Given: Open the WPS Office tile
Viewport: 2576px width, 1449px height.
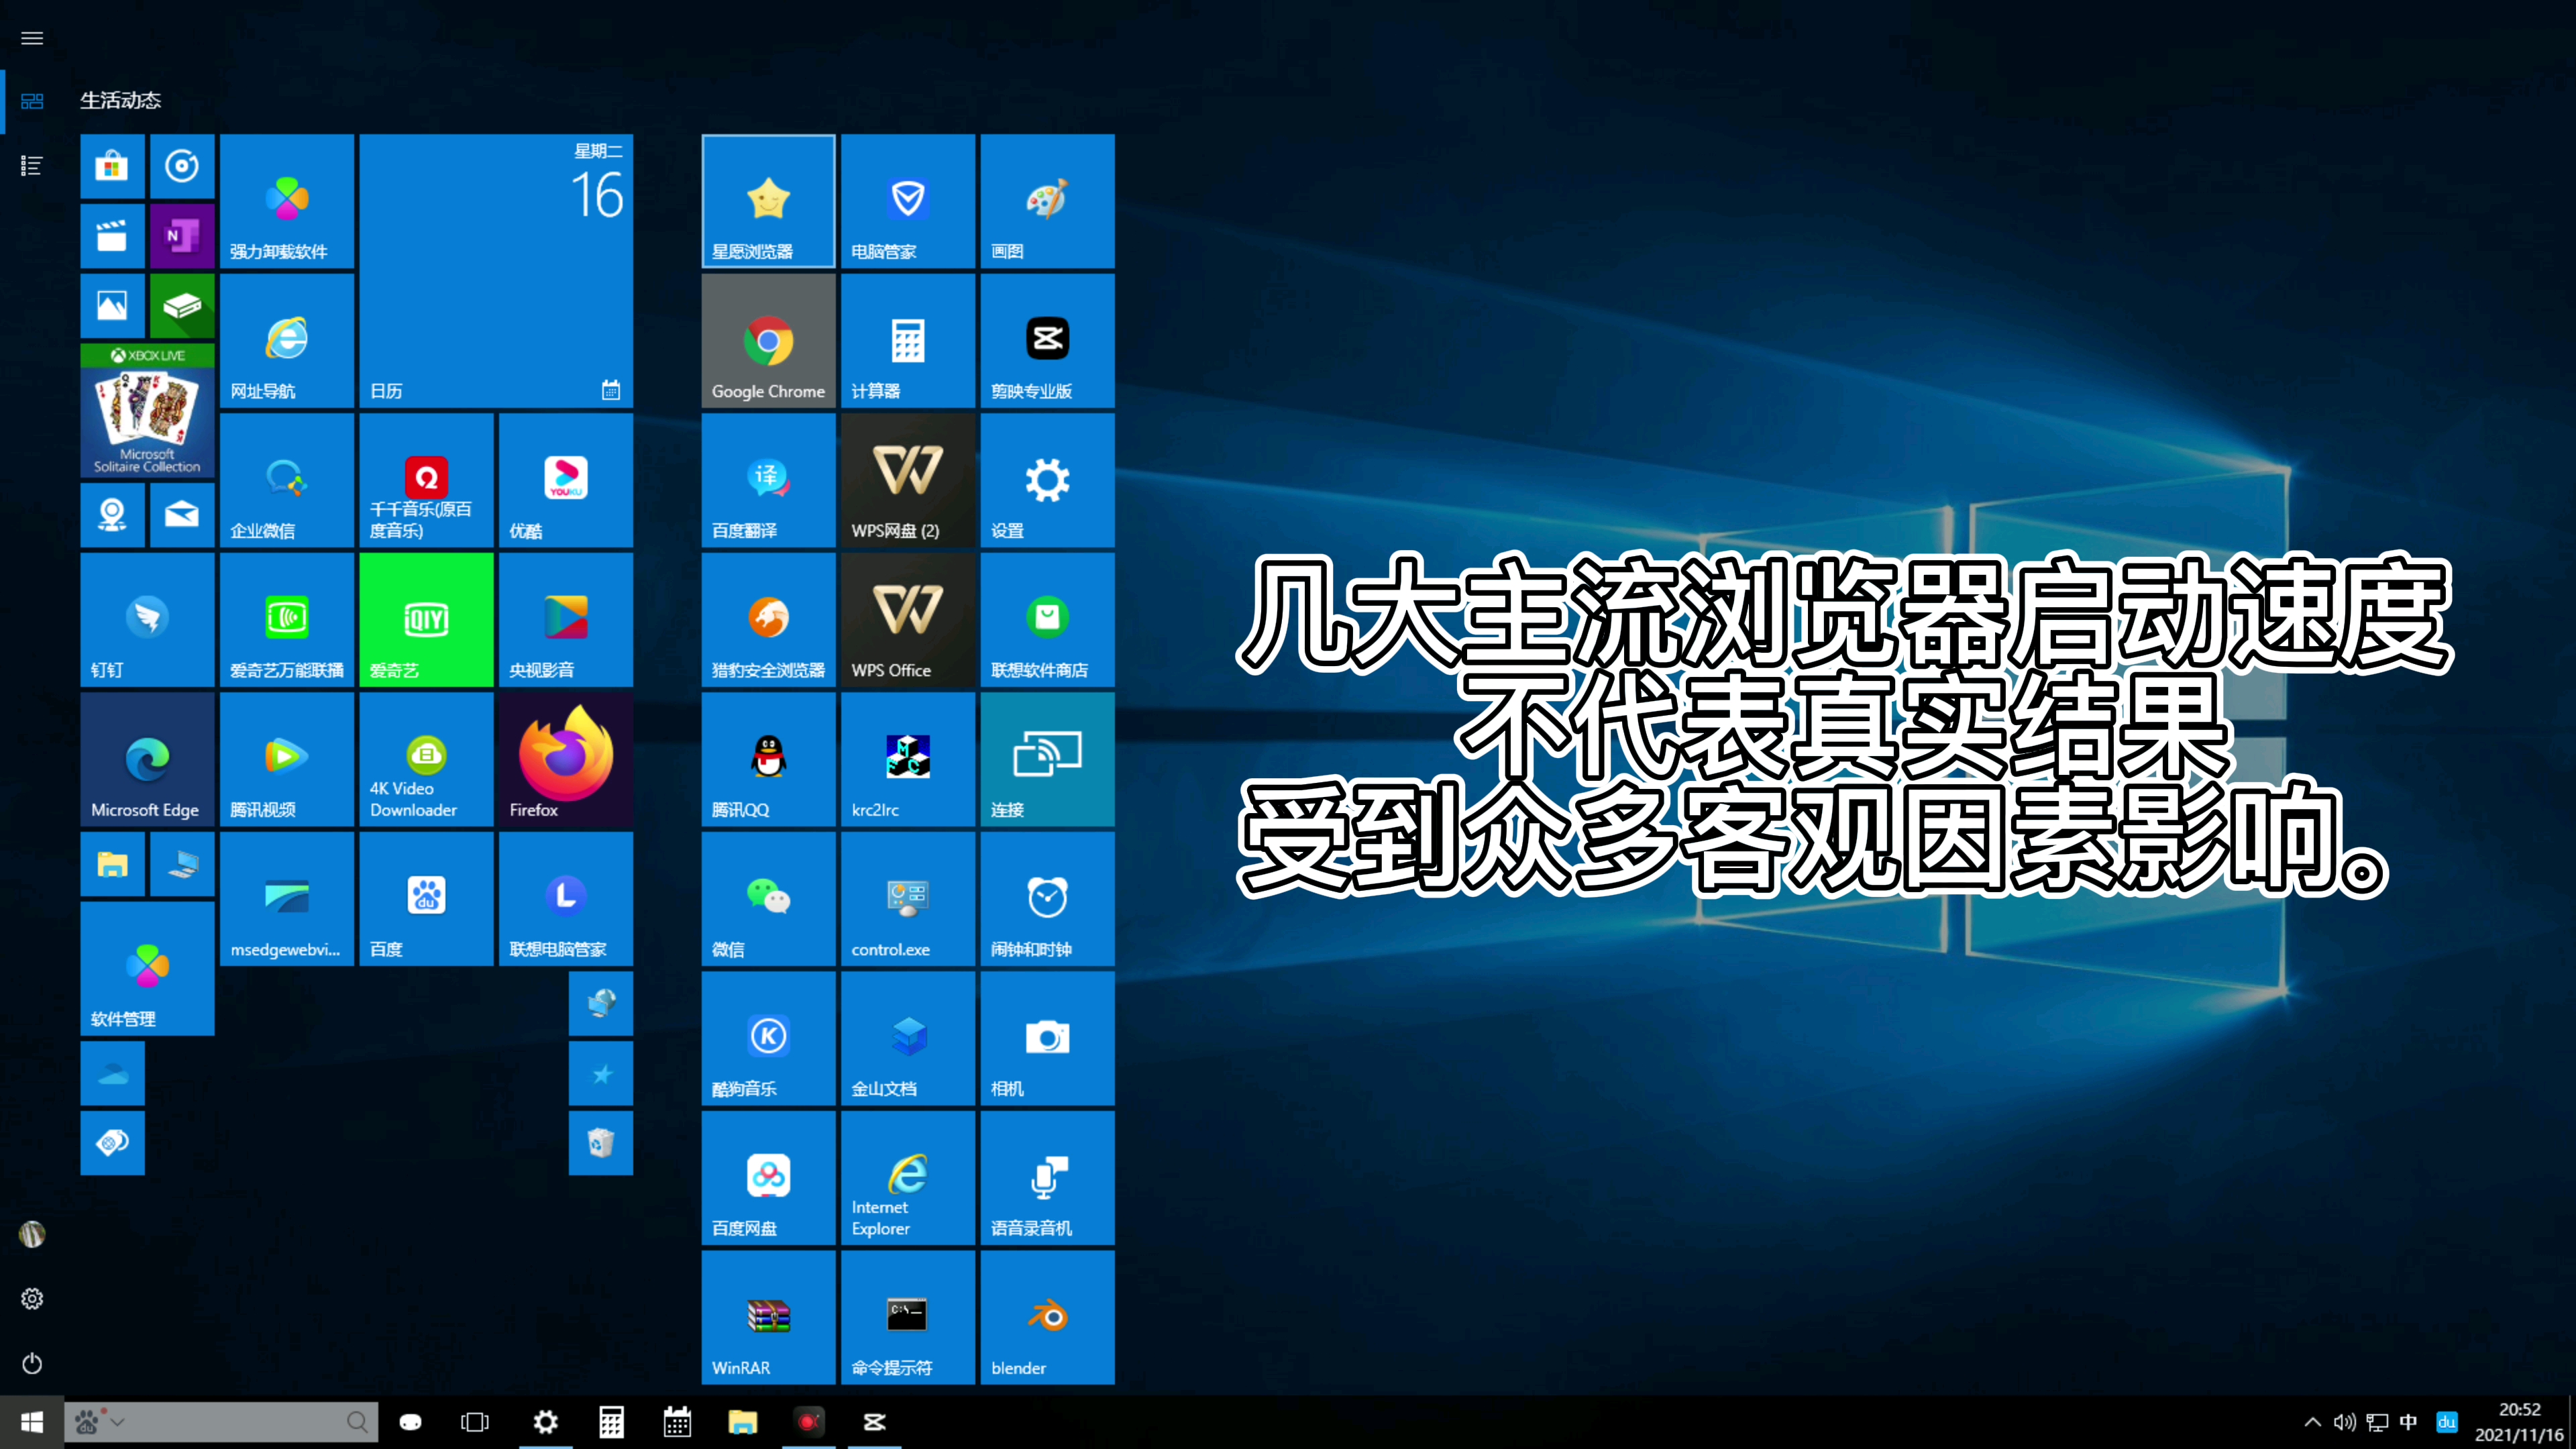Looking at the screenshot, I should (x=907, y=620).
